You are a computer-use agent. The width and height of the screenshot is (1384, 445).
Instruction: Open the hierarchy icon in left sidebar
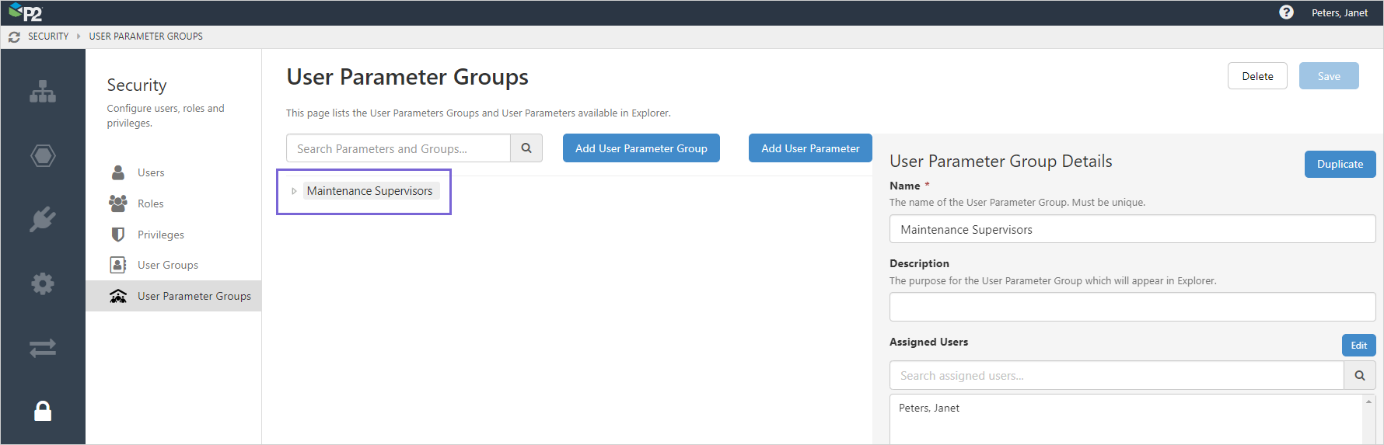tap(43, 92)
